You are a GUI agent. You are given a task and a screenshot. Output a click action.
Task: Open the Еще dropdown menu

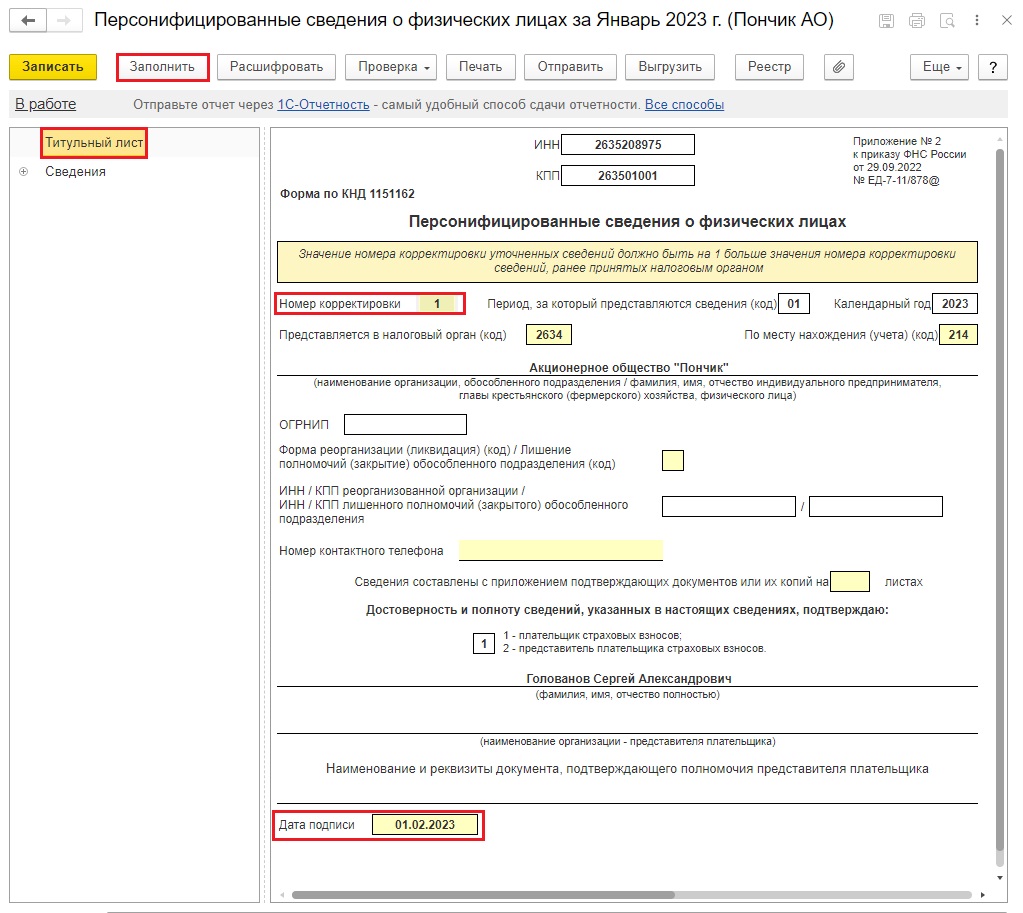click(x=939, y=67)
